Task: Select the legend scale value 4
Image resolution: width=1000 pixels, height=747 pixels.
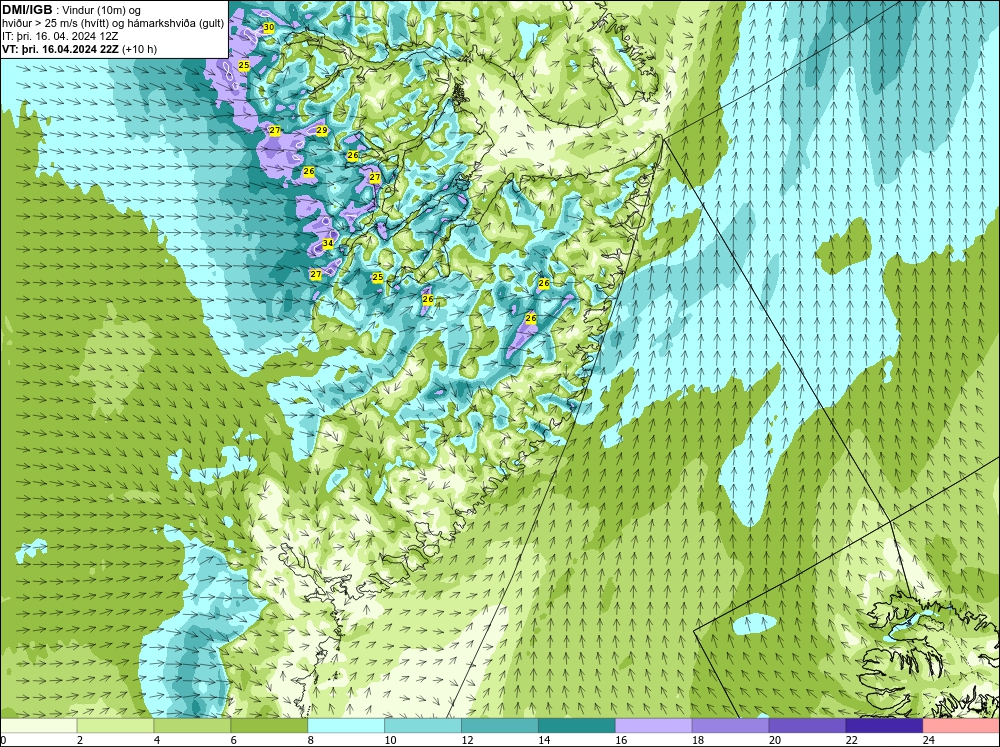Action: (x=157, y=740)
